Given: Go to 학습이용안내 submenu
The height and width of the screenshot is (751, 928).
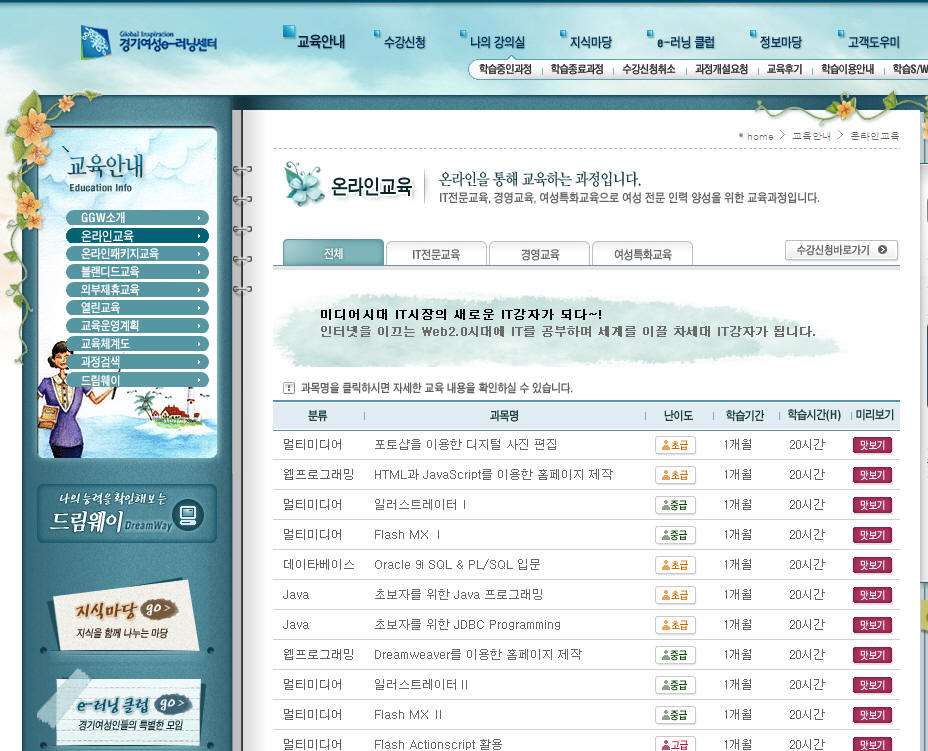Looking at the screenshot, I should pos(848,69).
